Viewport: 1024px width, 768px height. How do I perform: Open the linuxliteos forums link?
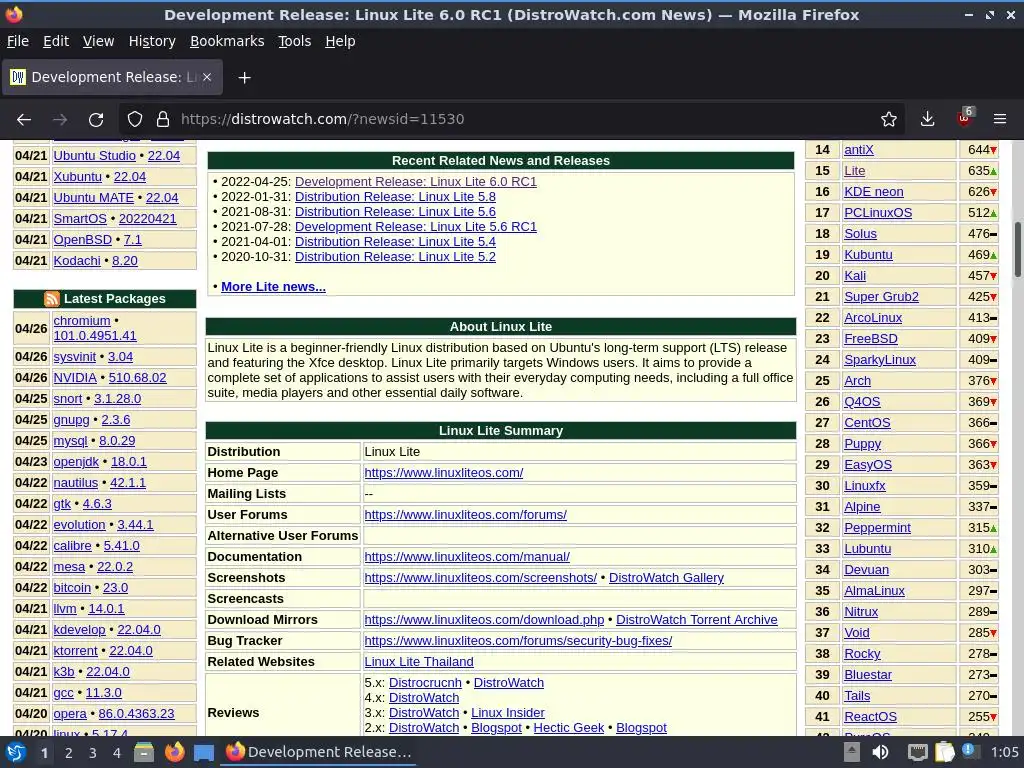click(x=466, y=515)
